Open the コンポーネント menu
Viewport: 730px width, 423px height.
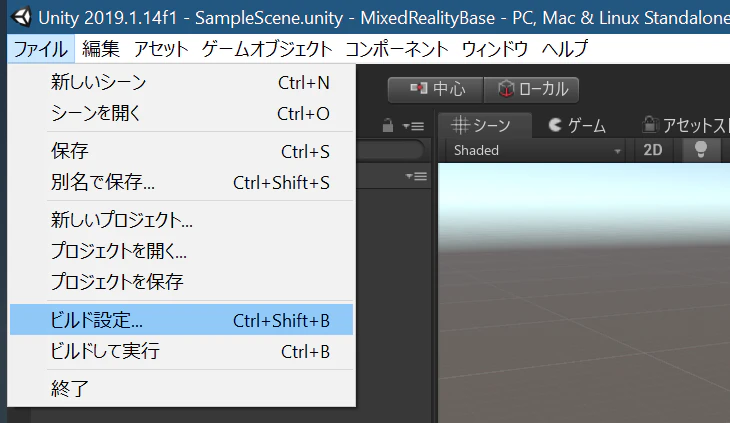[x=397, y=49]
